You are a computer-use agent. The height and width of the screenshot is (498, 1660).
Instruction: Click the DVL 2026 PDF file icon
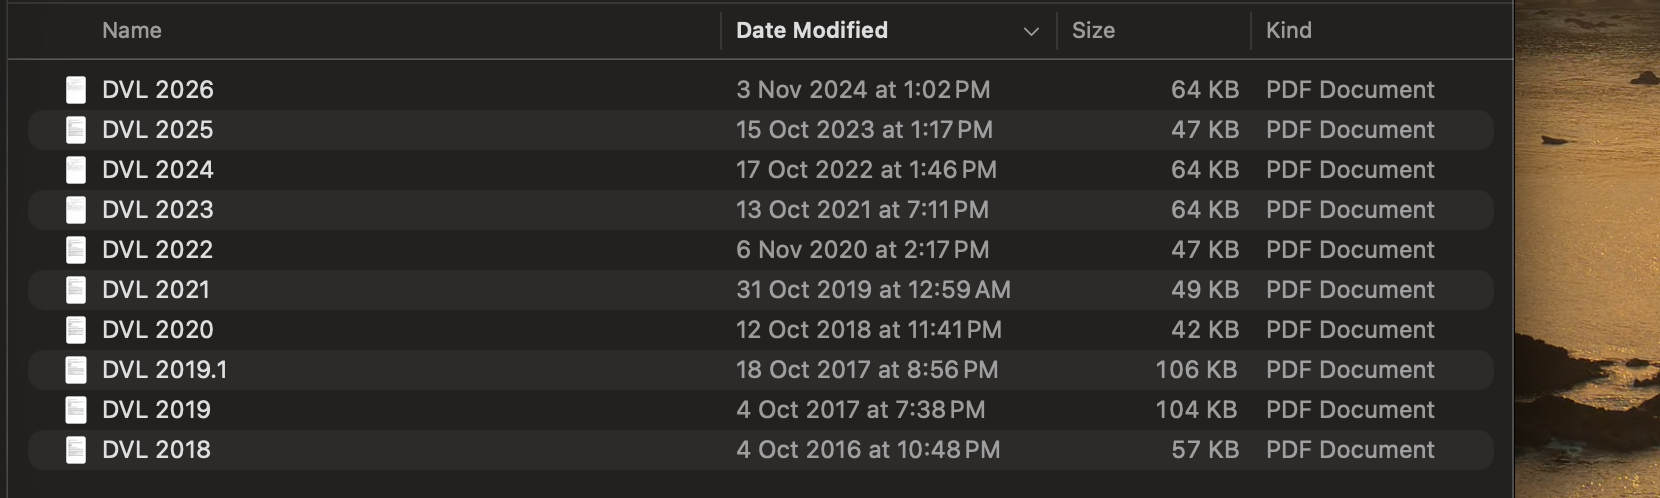[x=76, y=90]
